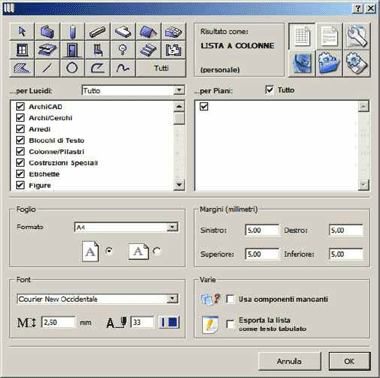Click the gear with tag icon
380x378 pixels.
pyautogui.click(x=356, y=64)
